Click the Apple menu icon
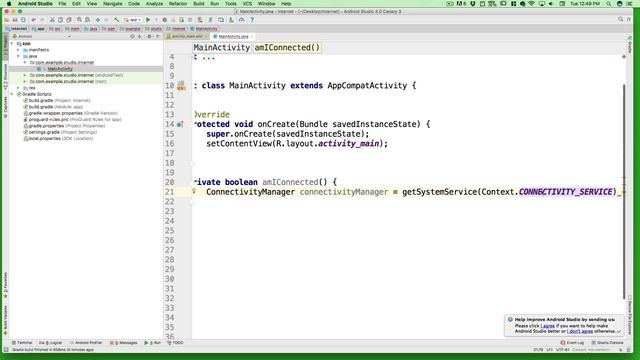The height and width of the screenshot is (360, 640). click(9, 4)
